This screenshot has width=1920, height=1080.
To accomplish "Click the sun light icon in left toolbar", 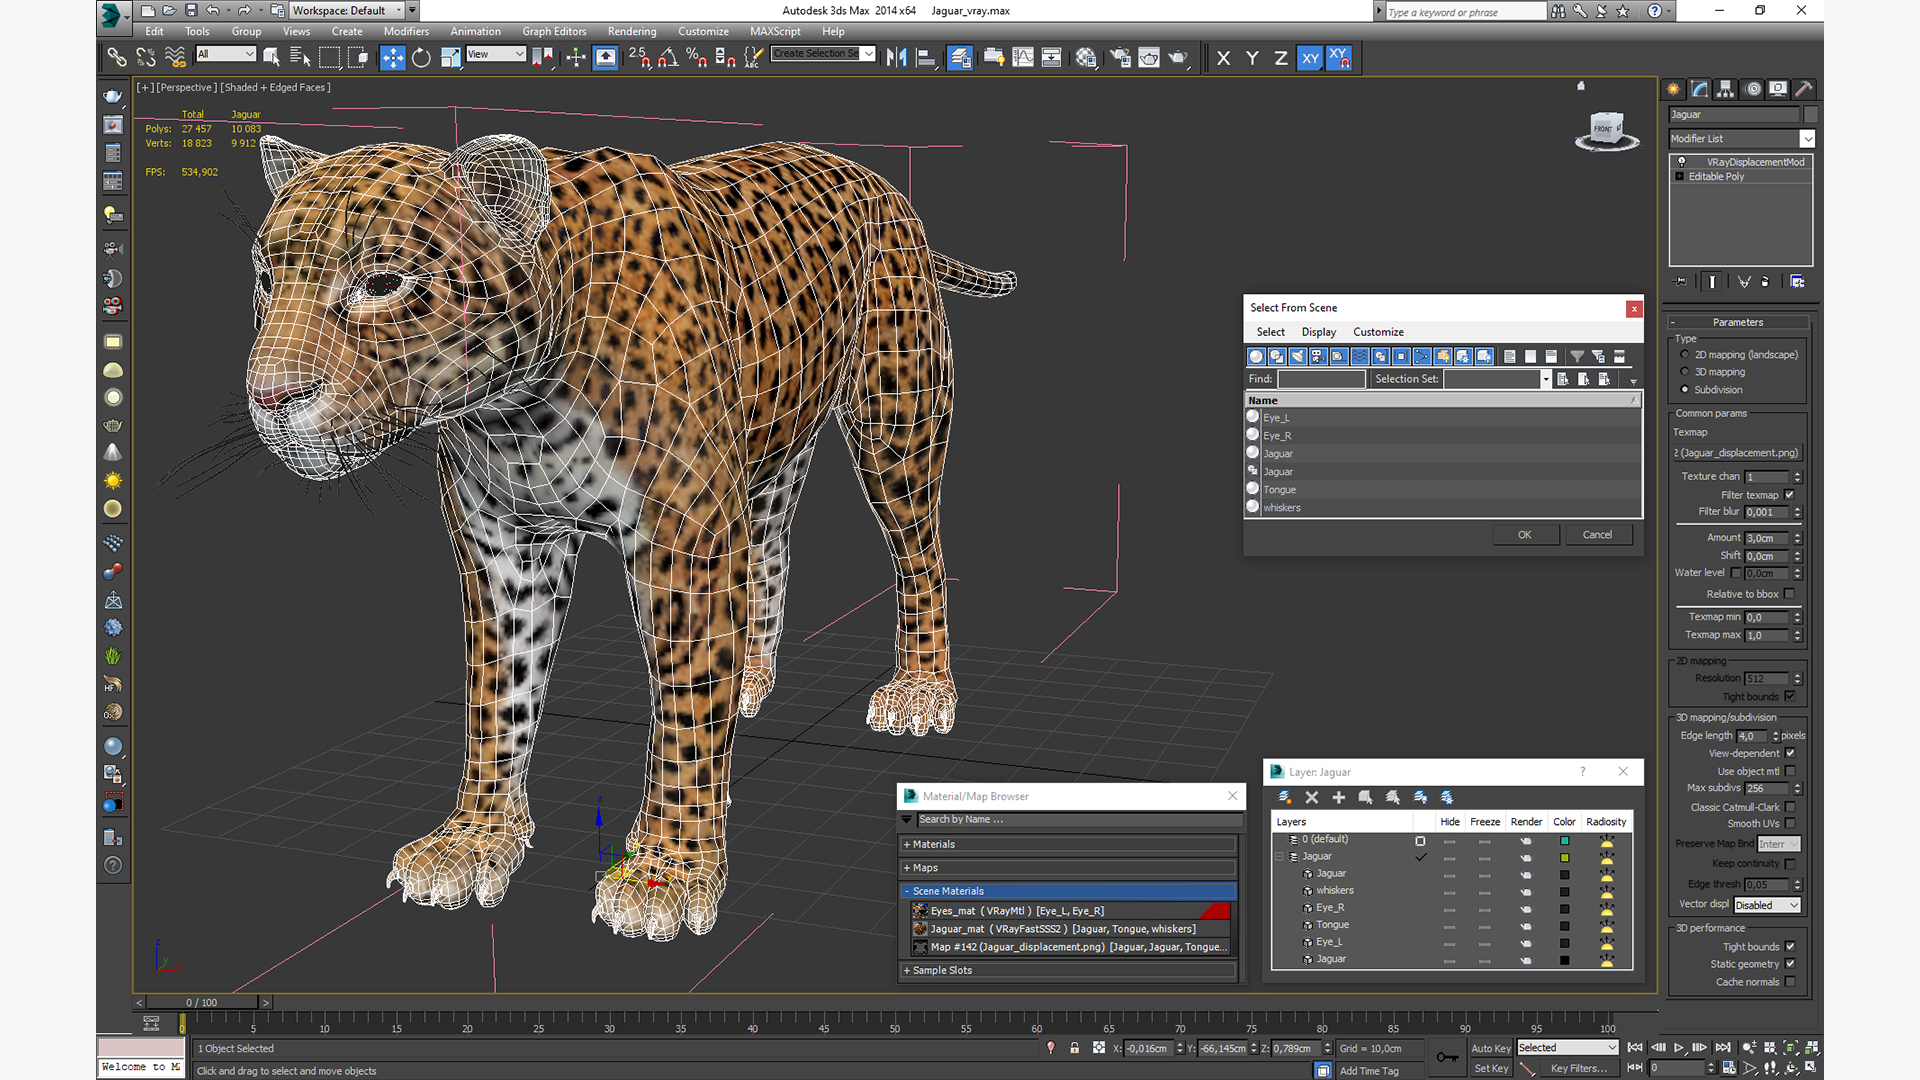I will [x=113, y=481].
